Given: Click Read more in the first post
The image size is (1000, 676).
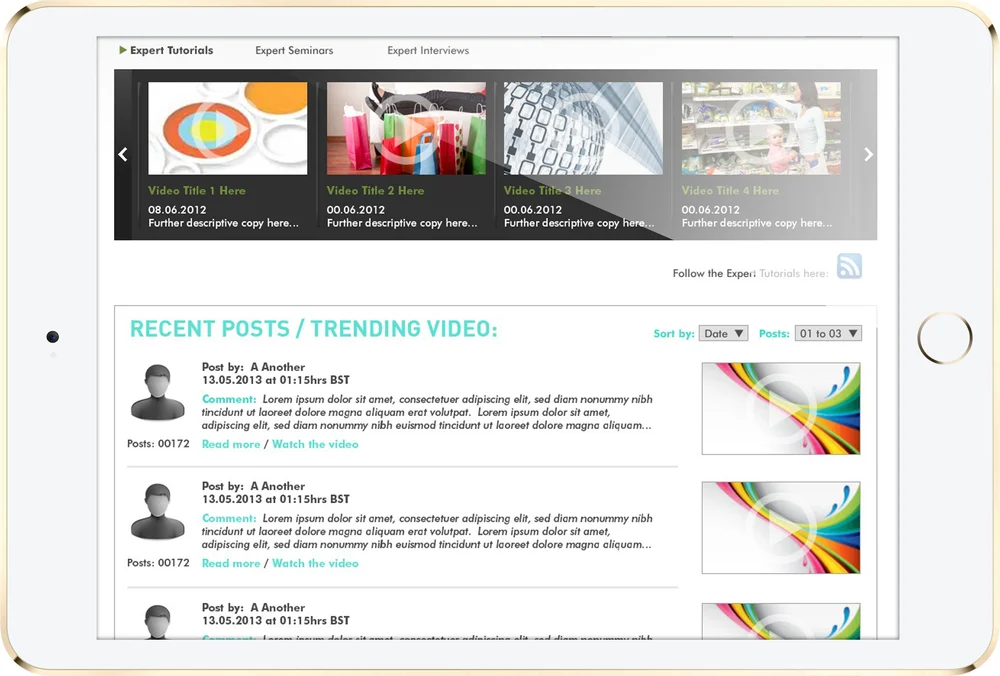Looking at the screenshot, I should point(231,445).
